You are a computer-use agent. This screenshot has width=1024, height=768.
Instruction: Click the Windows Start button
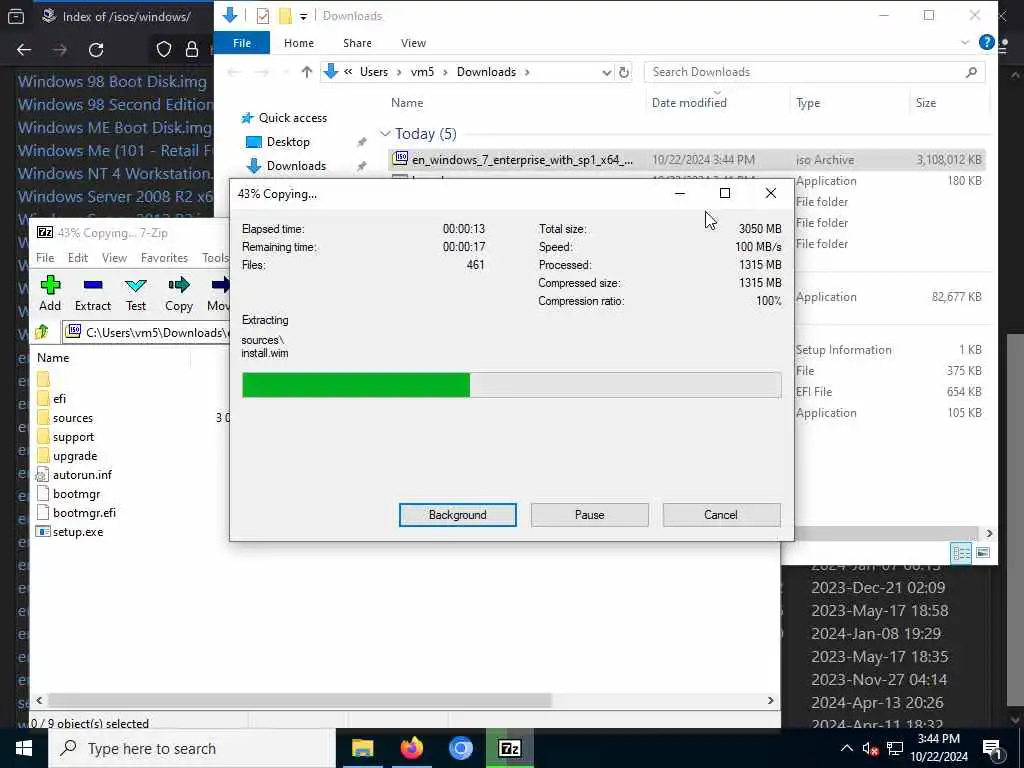click(x=24, y=748)
